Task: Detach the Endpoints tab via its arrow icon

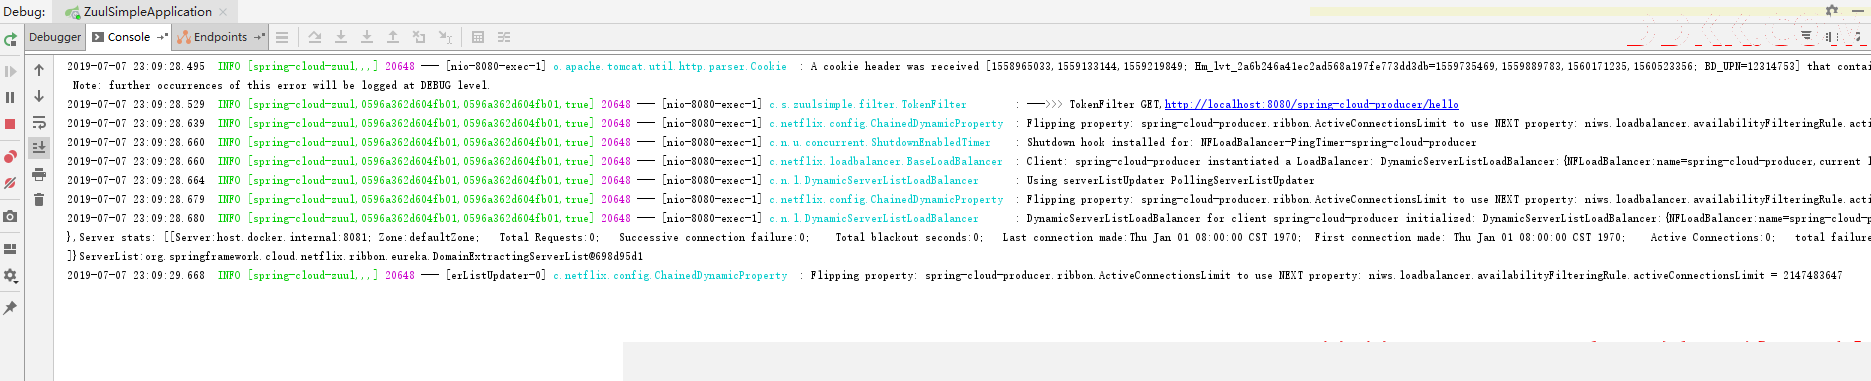Action: pos(259,37)
